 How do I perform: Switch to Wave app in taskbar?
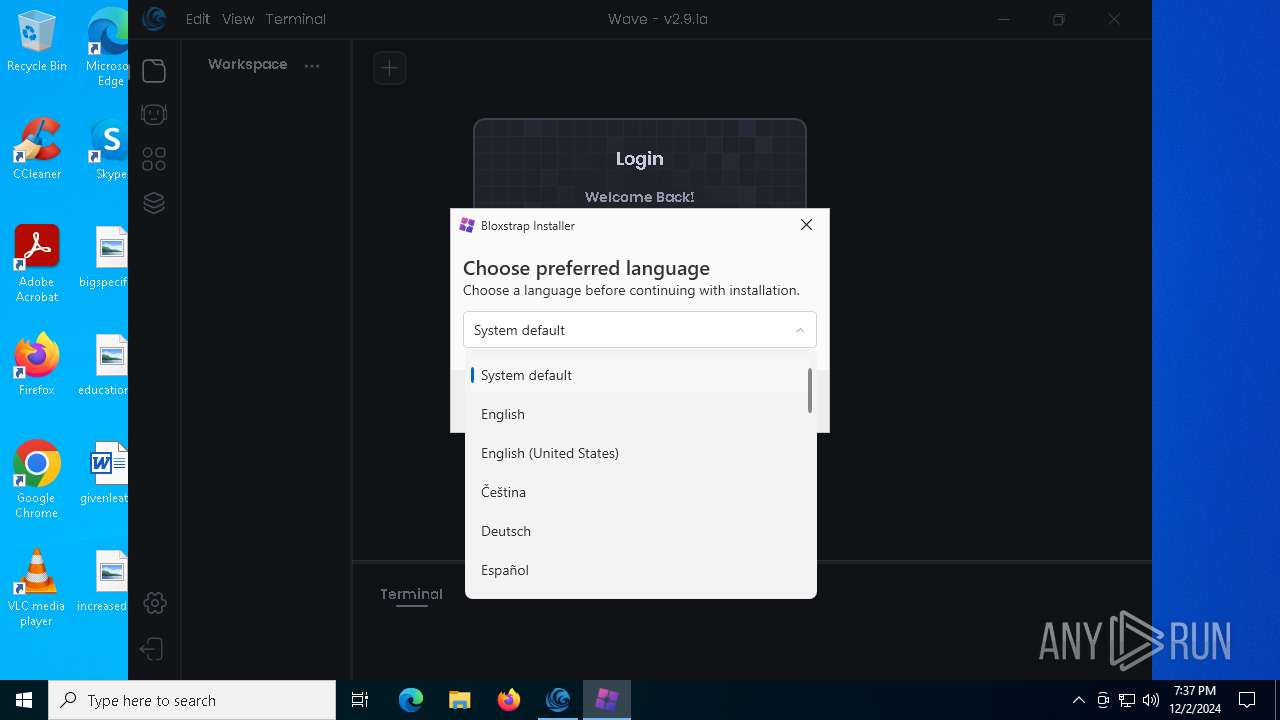tap(558, 700)
